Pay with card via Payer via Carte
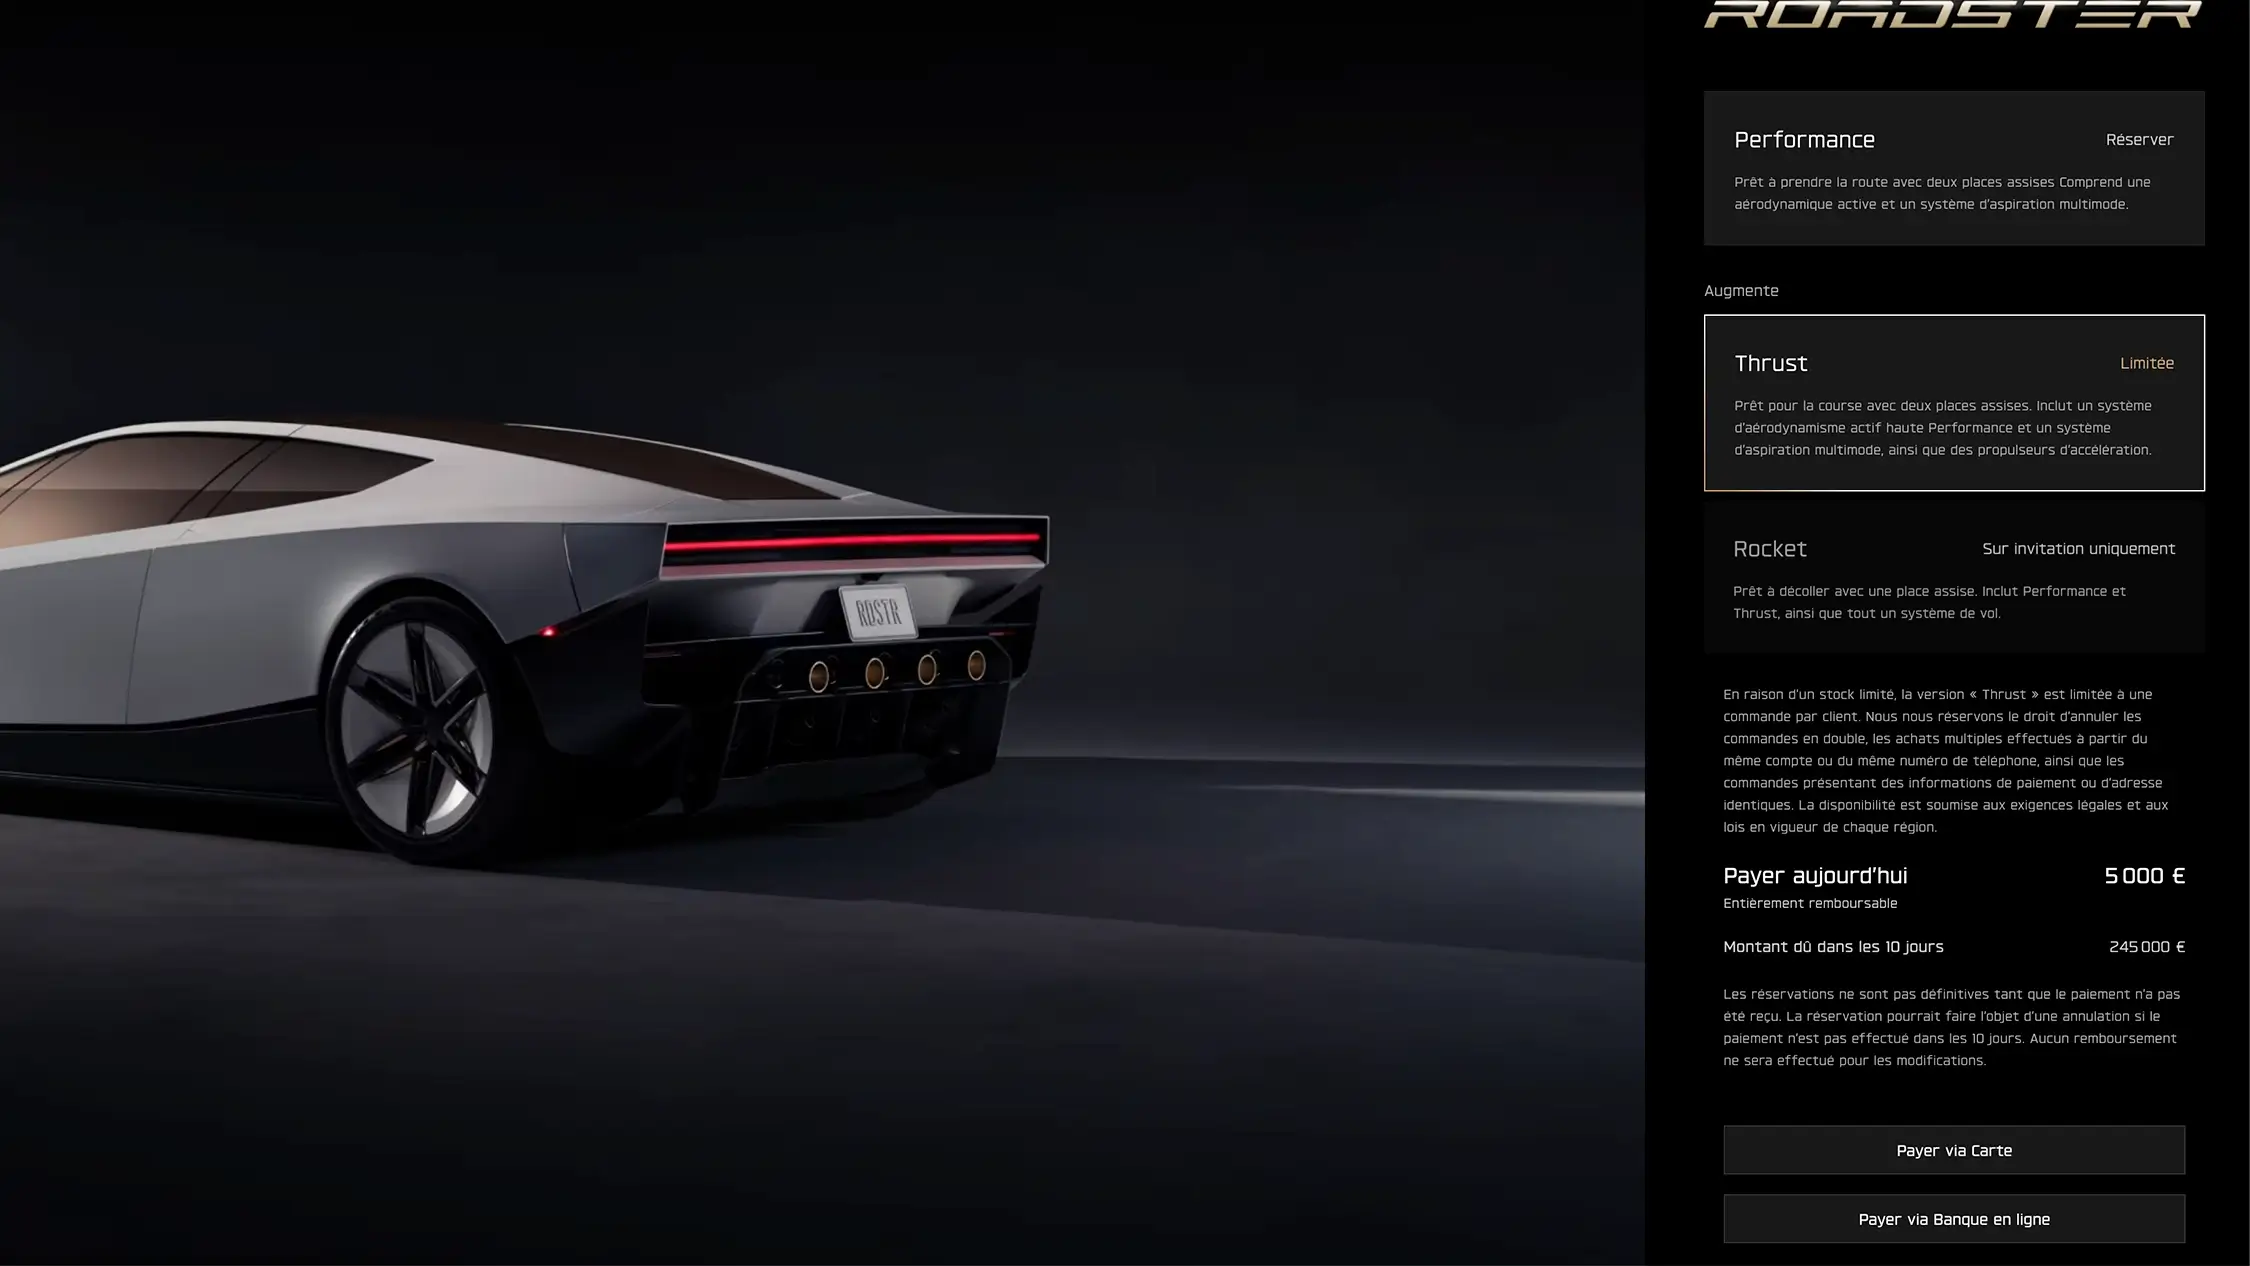The image size is (2250, 1266). [1954, 1150]
